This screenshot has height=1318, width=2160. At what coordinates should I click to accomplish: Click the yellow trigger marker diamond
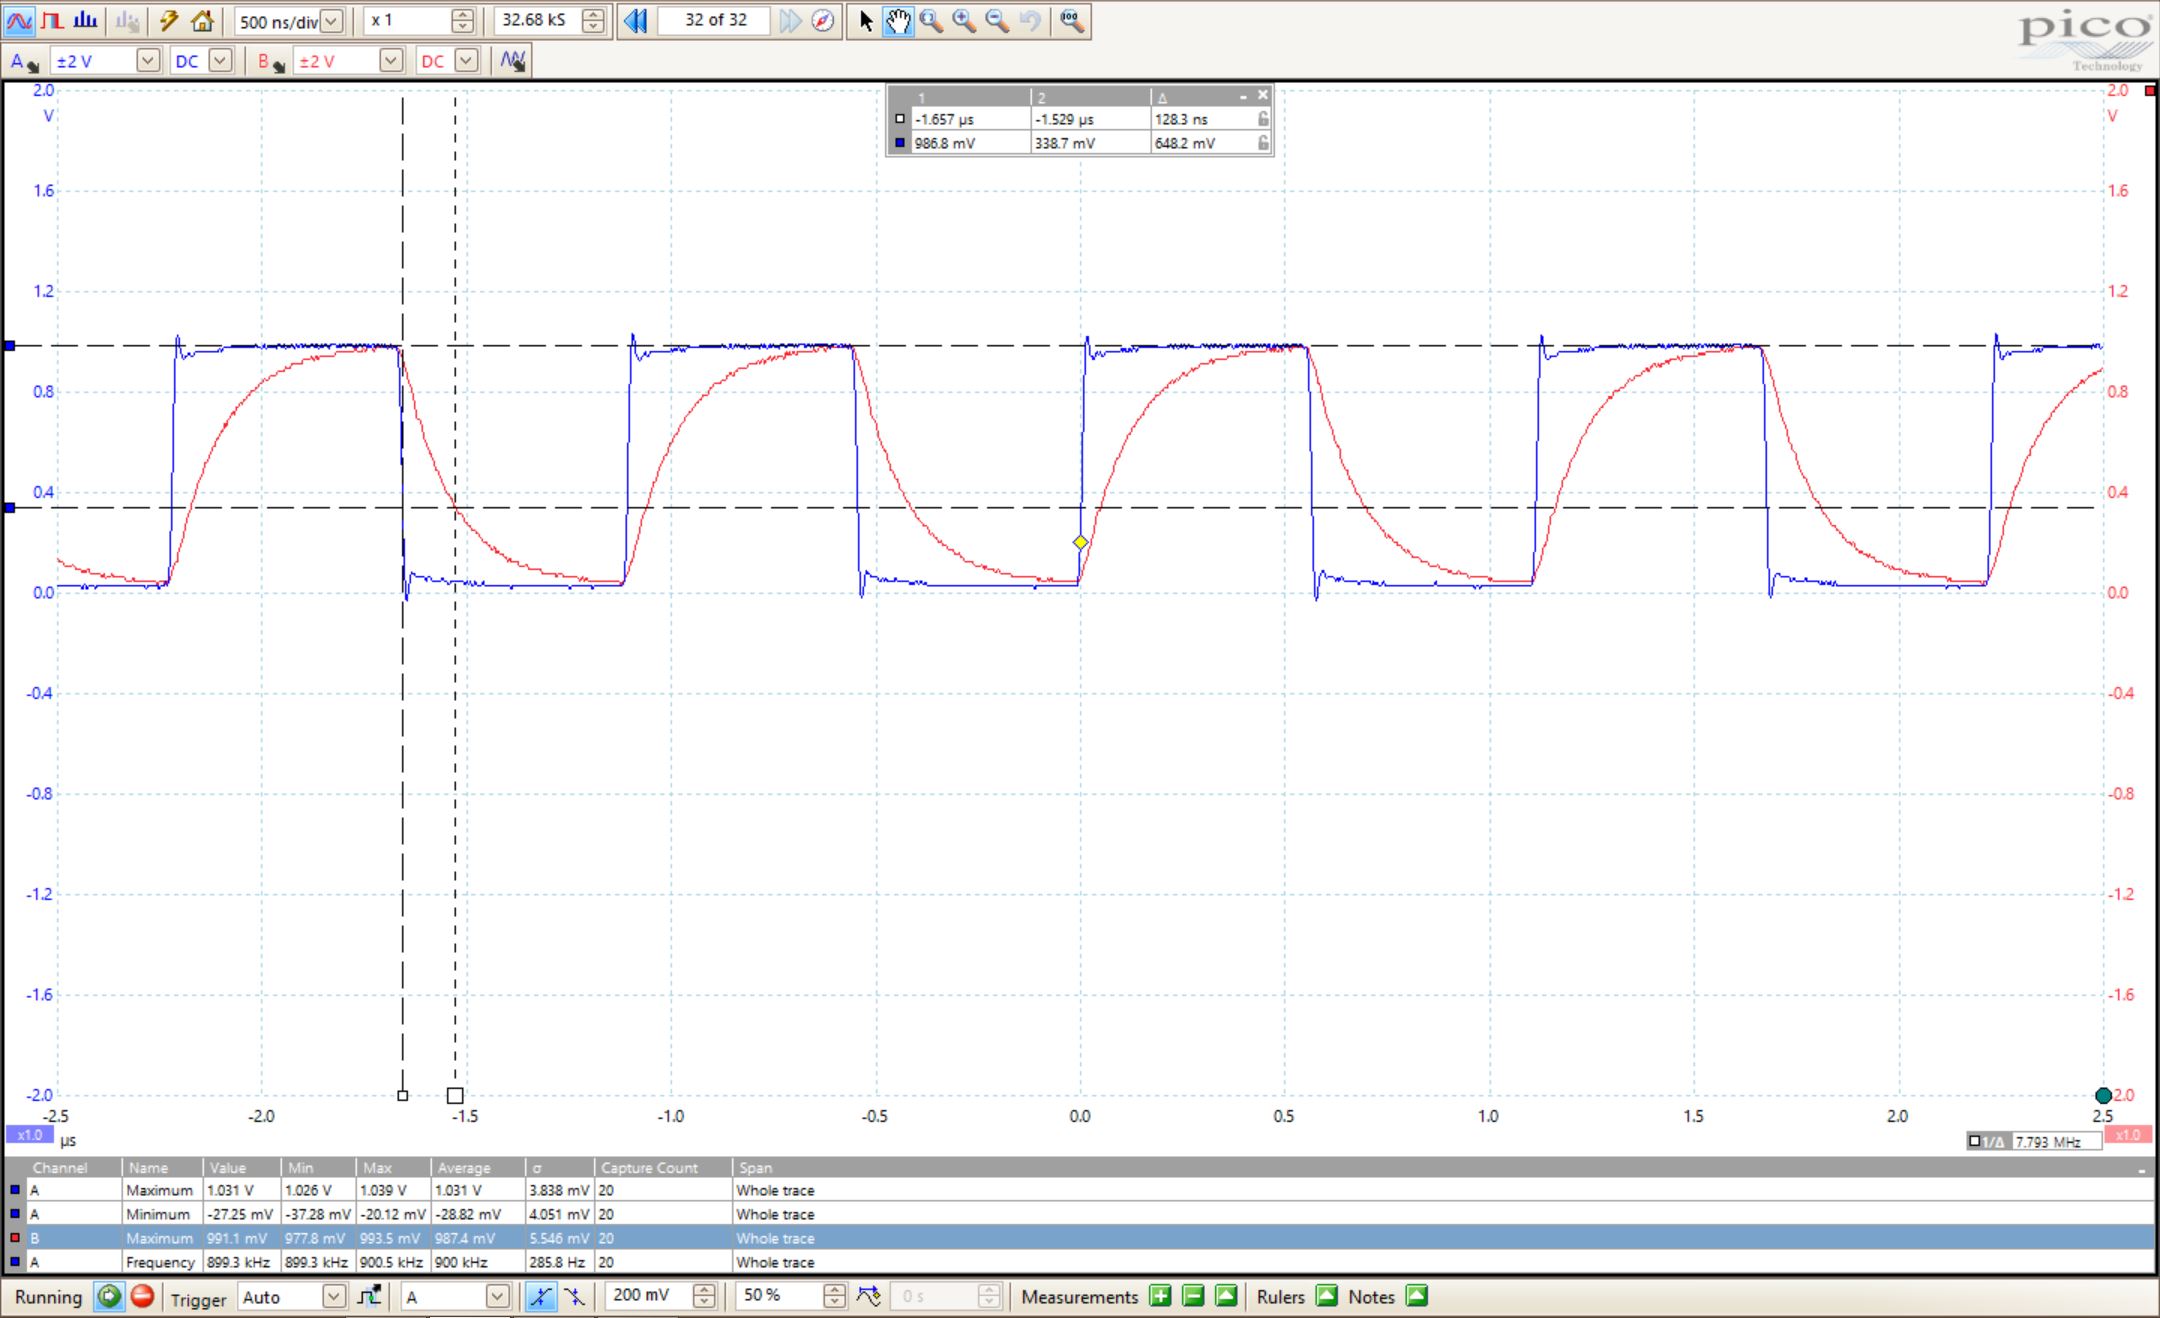[1080, 542]
